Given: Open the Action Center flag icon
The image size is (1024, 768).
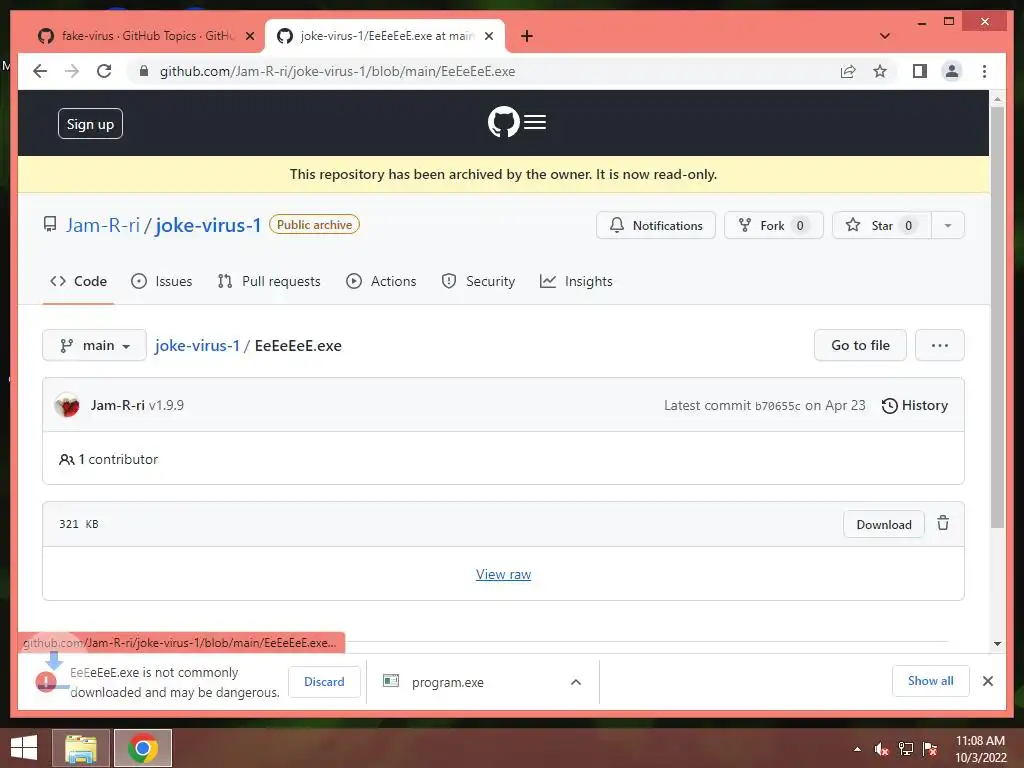Looking at the screenshot, I should 930,749.
